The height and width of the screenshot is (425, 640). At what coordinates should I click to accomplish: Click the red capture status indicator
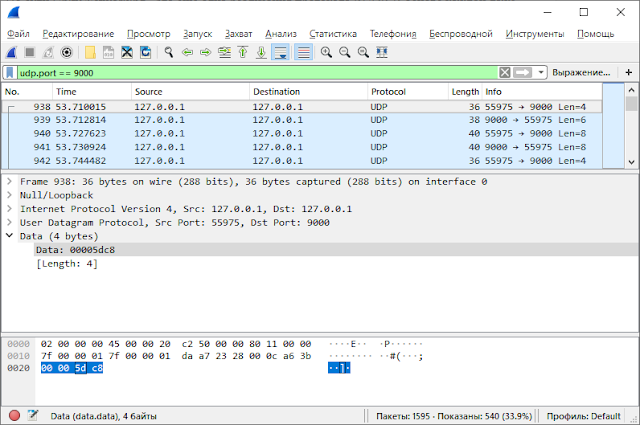pyautogui.click(x=14, y=416)
